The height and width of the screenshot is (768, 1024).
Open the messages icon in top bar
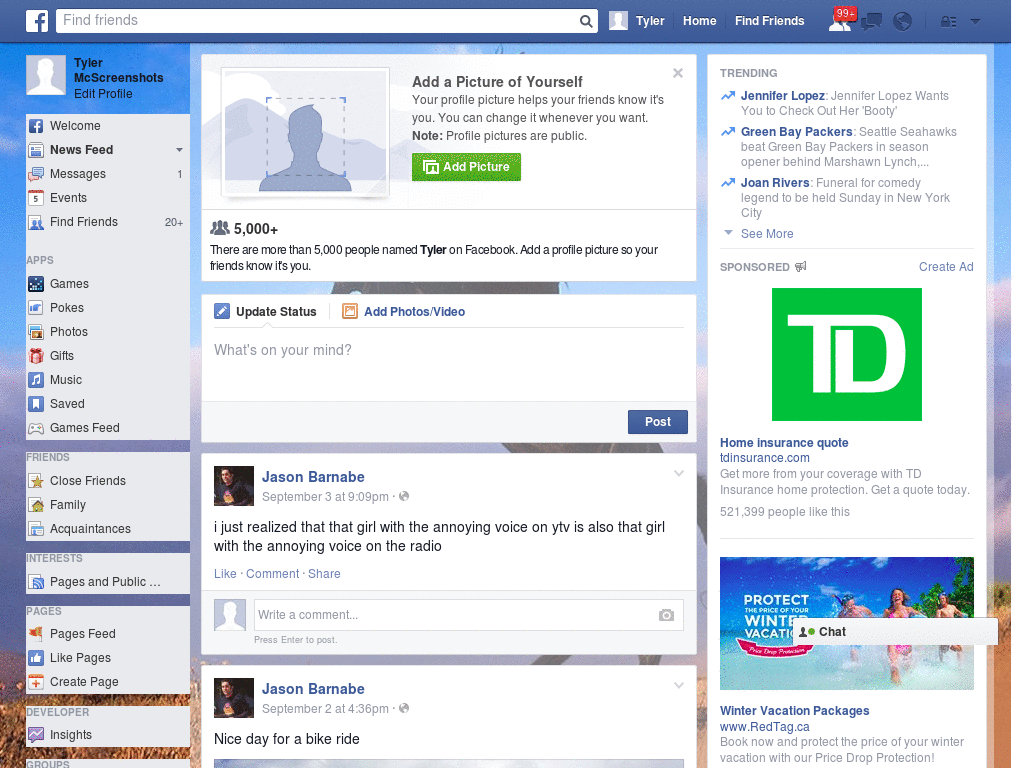pos(871,22)
